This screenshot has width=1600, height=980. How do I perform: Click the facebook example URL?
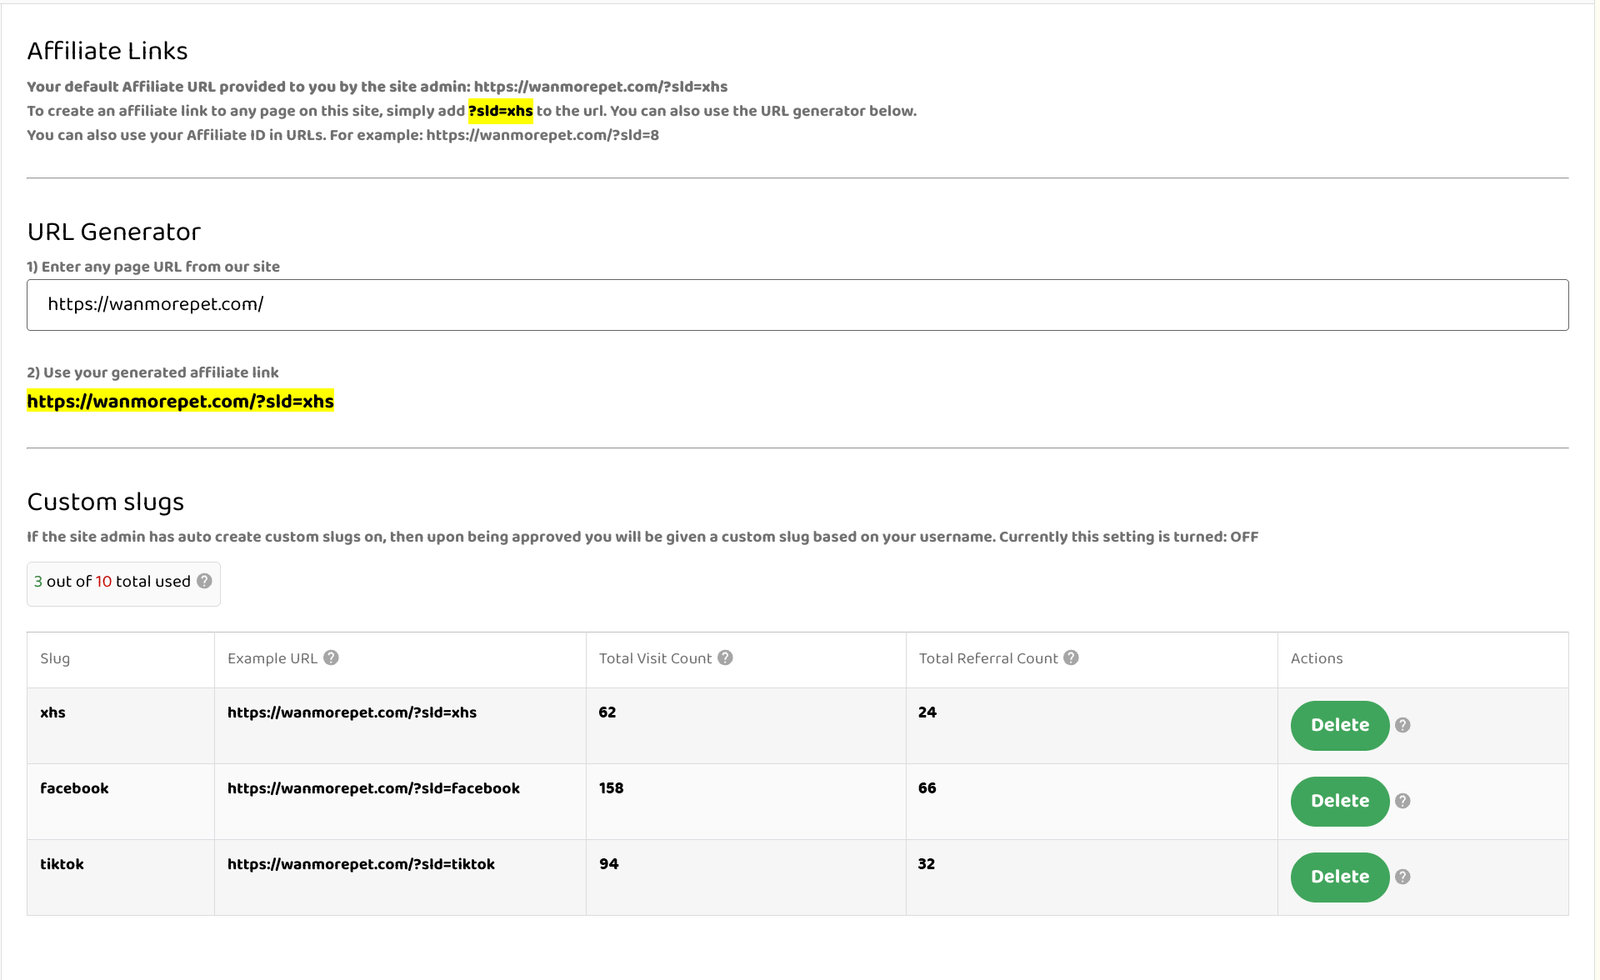tap(373, 789)
